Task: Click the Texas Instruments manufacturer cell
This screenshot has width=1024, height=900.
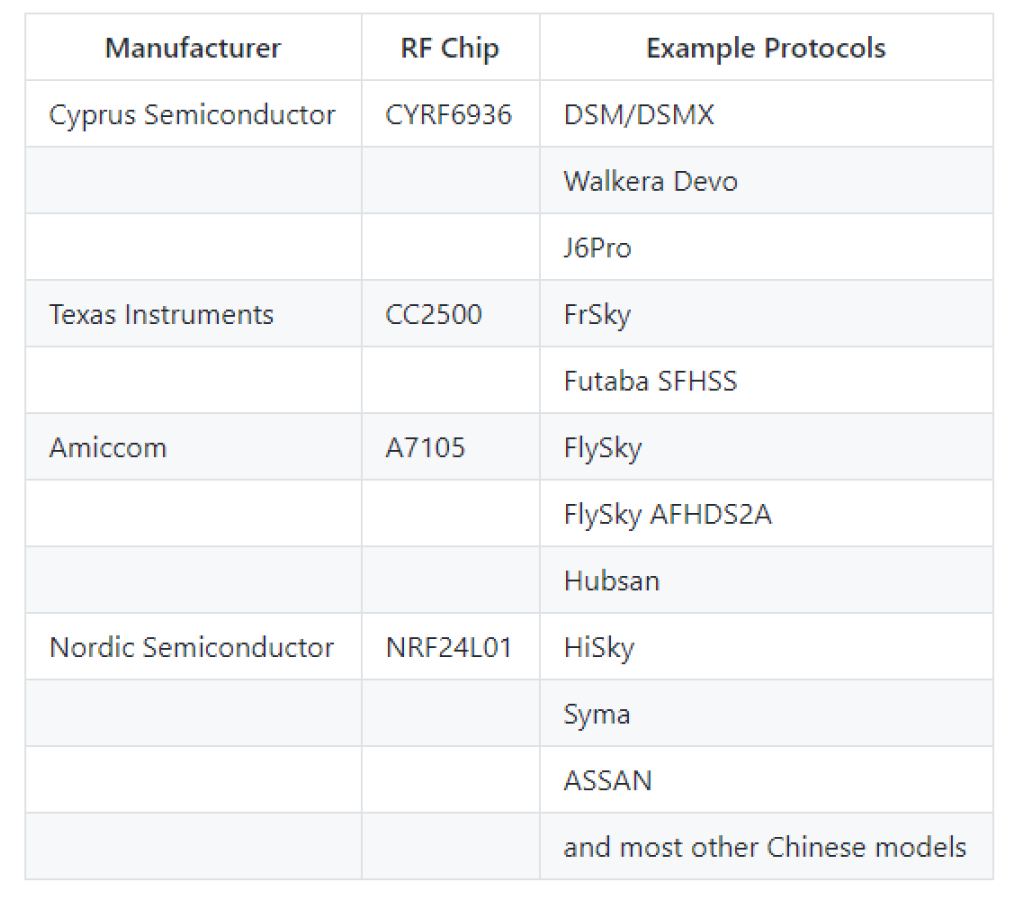Action: (x=161, y=315)
